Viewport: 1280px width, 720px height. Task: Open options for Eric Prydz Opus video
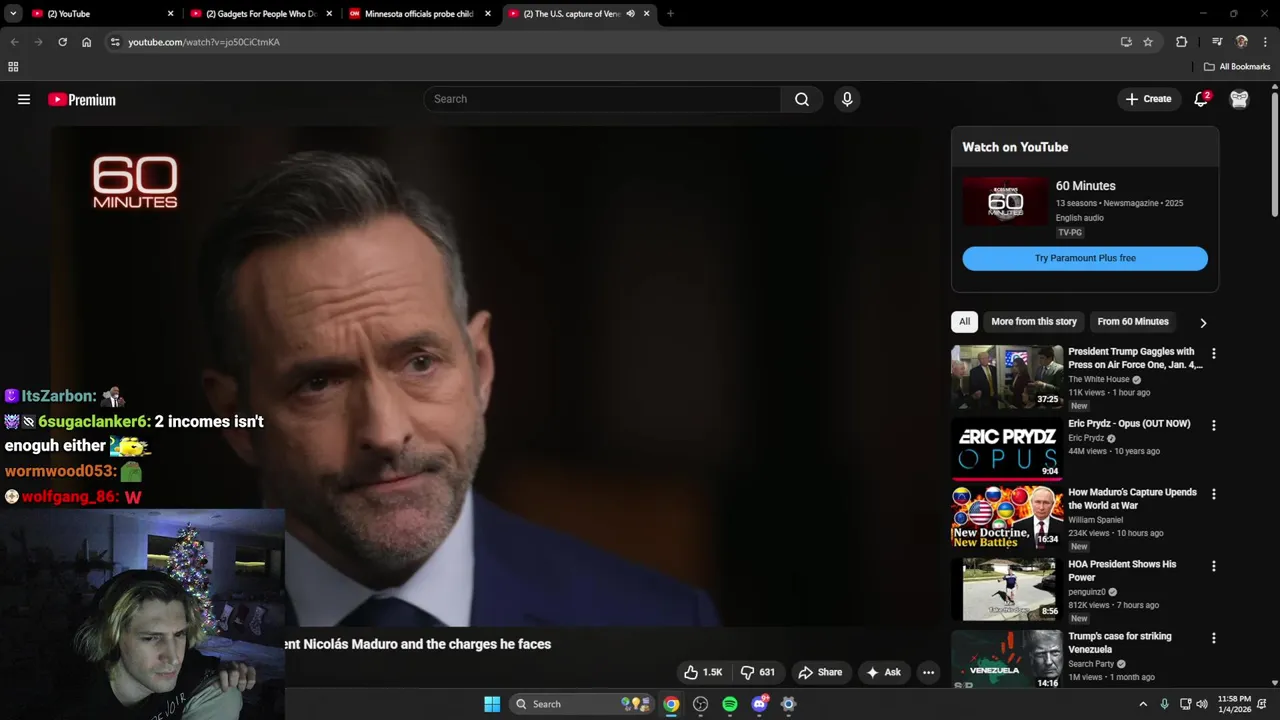coord(1214,425)
